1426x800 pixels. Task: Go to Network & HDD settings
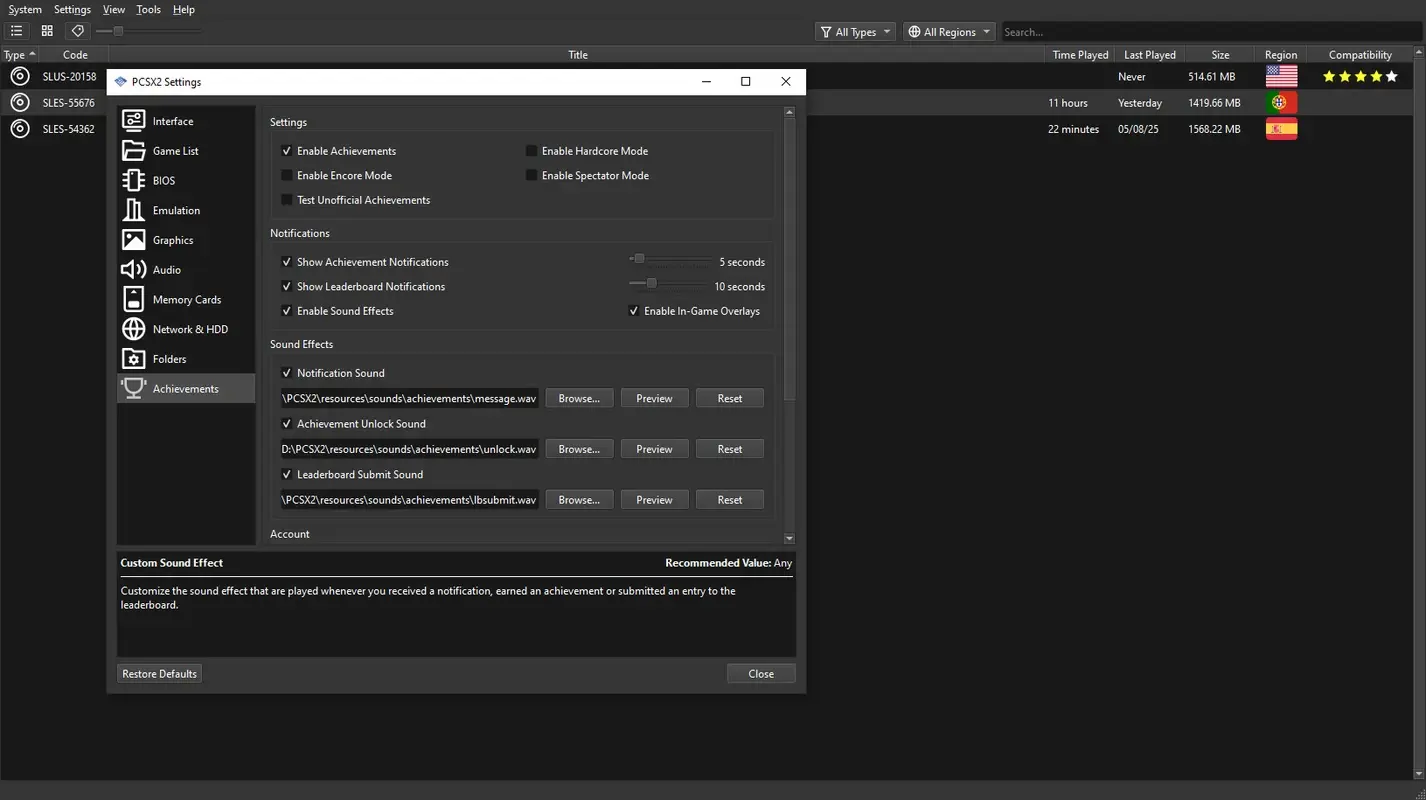[190, 329]
